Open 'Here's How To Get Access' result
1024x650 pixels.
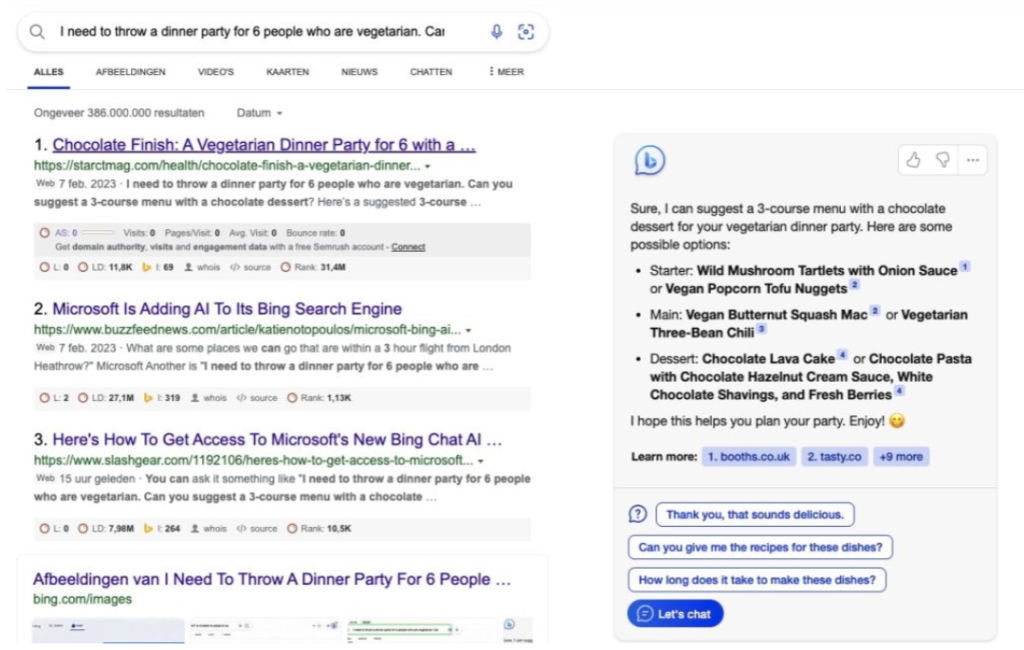[277, 440]
